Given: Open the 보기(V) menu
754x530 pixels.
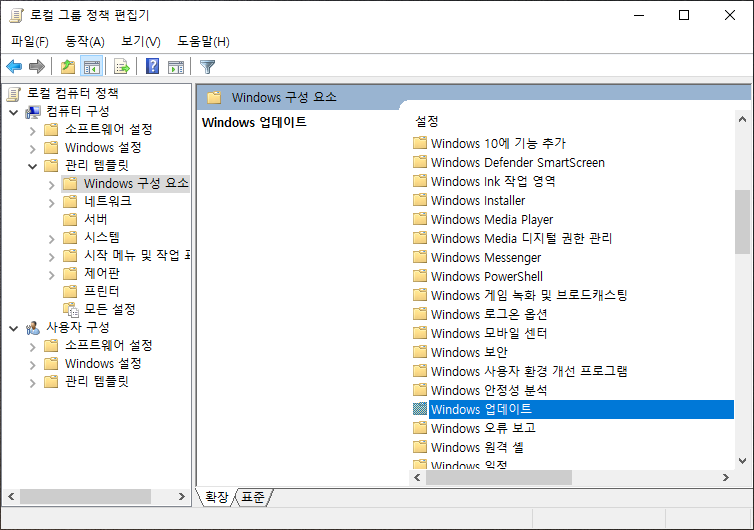Looking at the screenshot, I should (141, 42).
